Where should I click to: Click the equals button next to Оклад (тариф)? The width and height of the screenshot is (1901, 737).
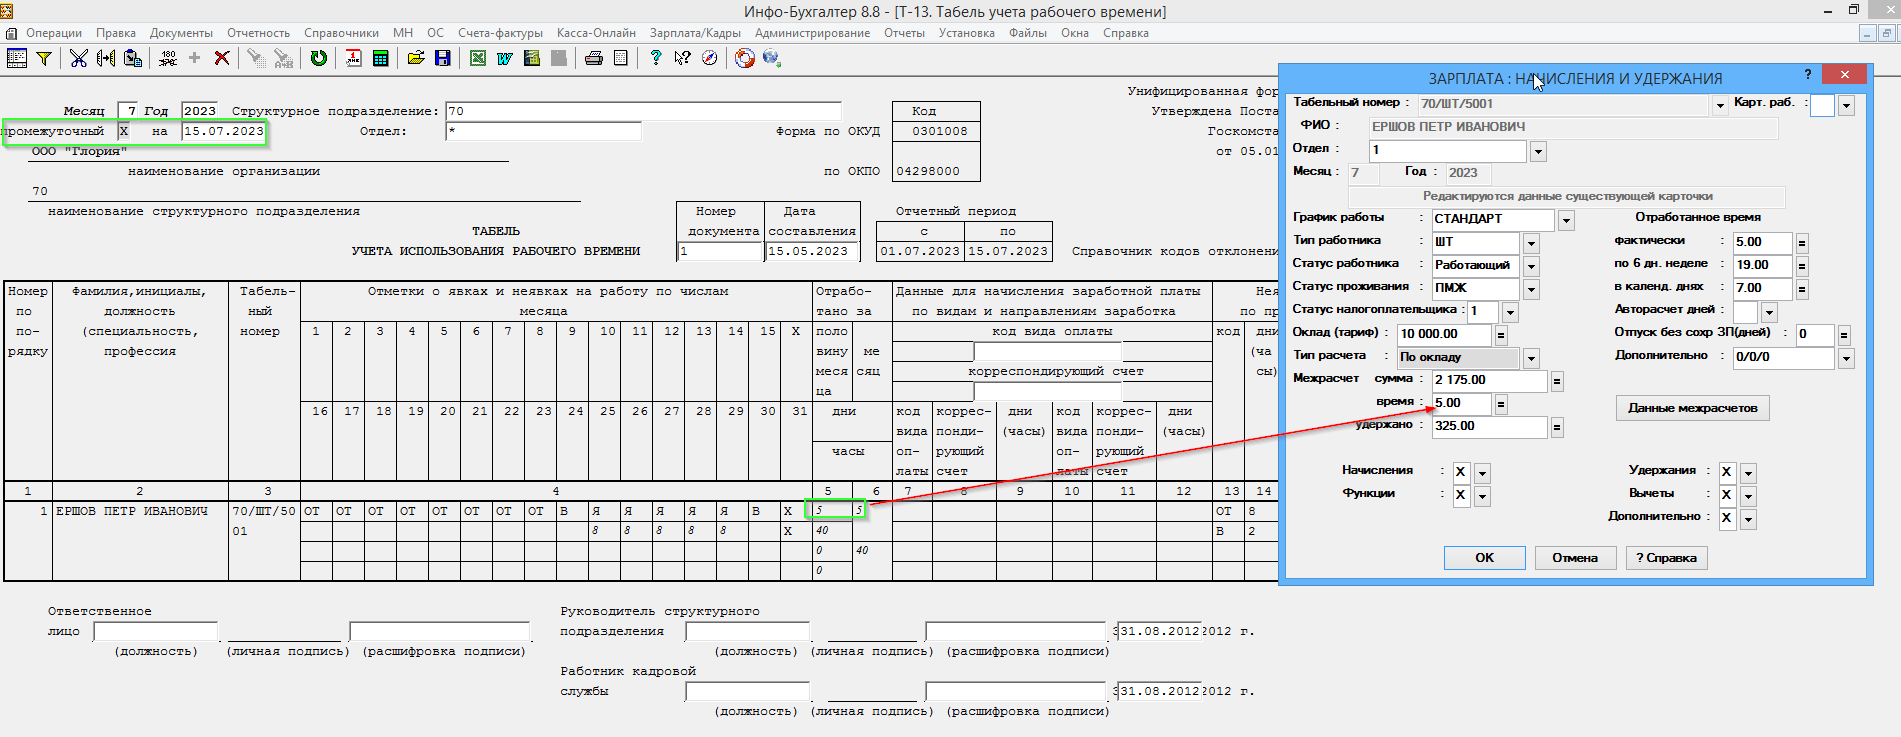pos(1501,335)
